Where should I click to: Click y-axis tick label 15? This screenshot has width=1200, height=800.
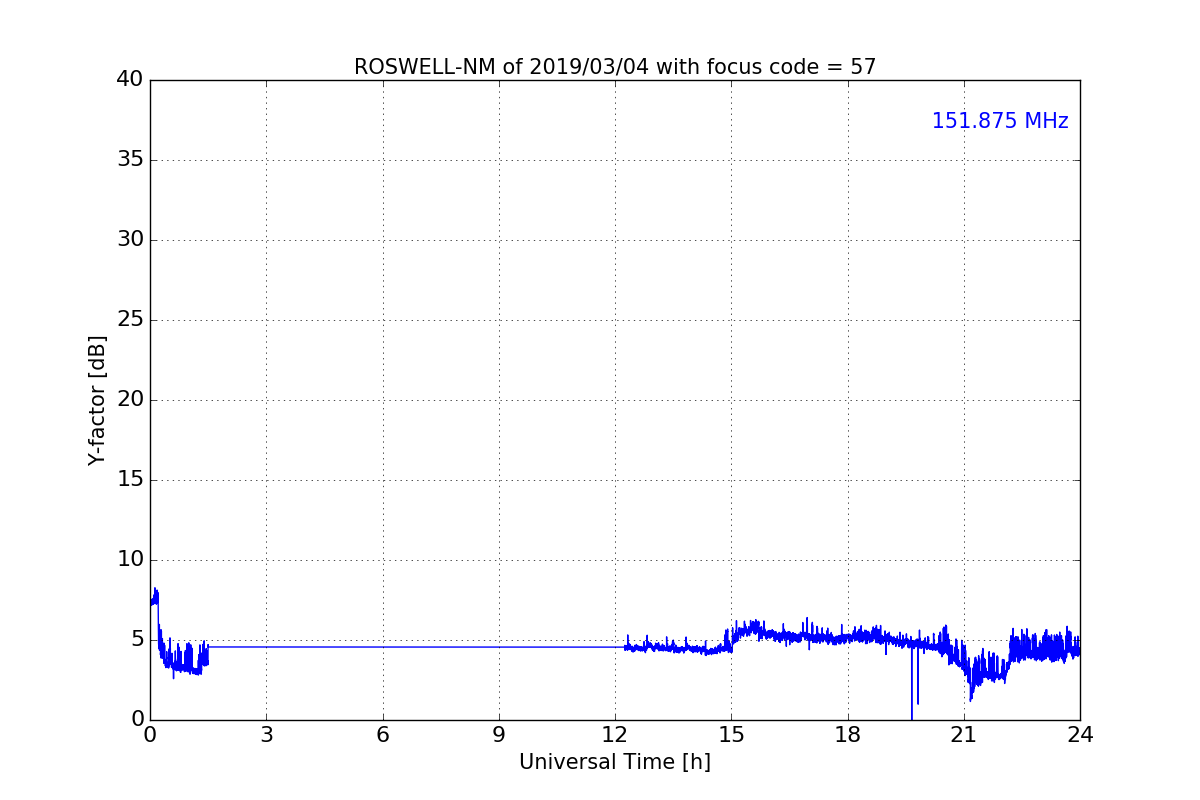[131, 480]
